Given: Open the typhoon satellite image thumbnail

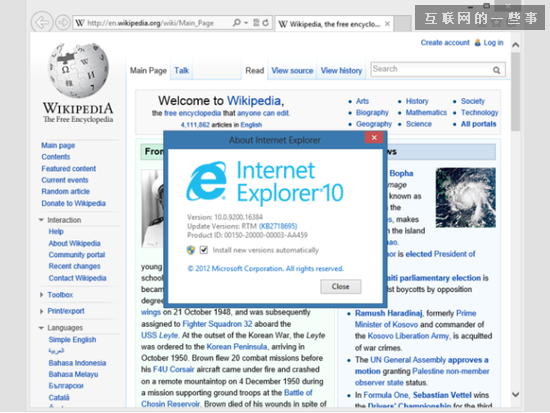Looking at the screenshot, I should [465, 198].
